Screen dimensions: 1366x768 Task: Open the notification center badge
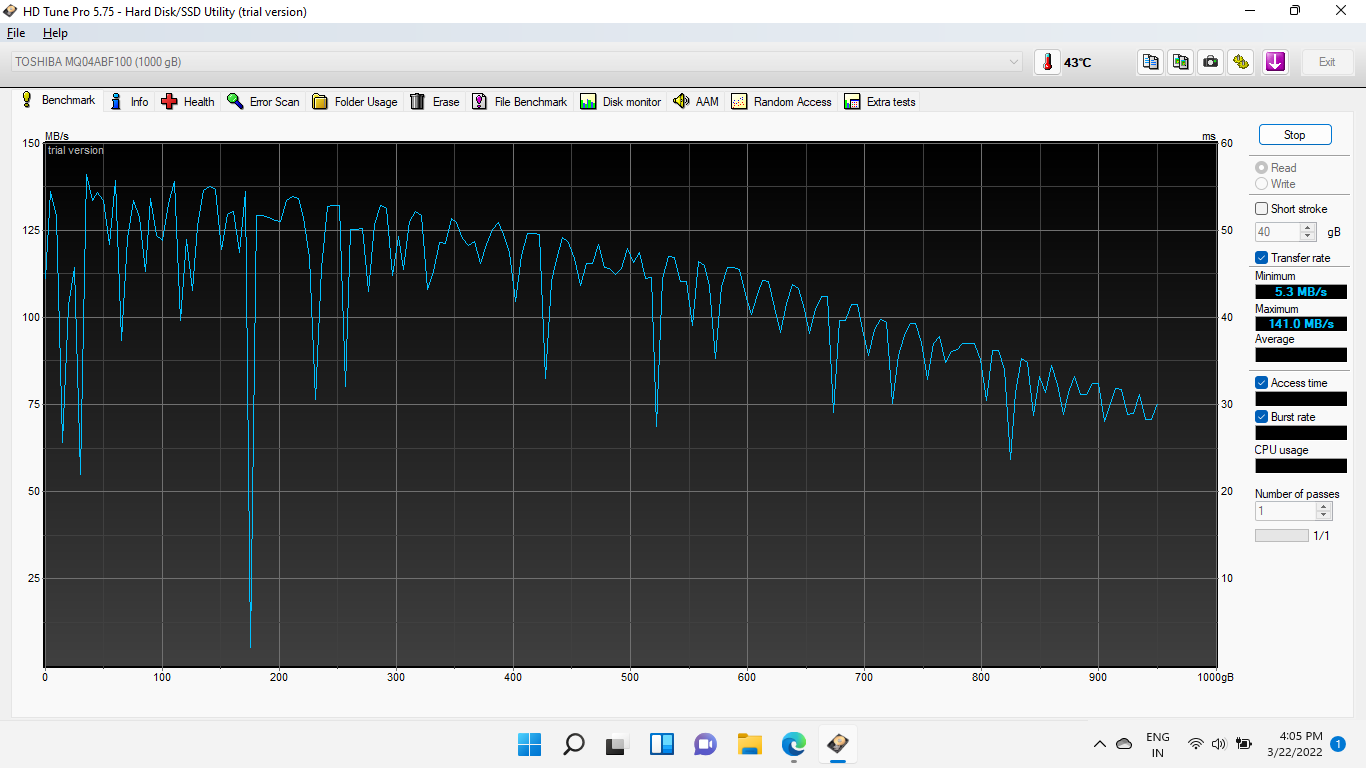coord(1338,744)
